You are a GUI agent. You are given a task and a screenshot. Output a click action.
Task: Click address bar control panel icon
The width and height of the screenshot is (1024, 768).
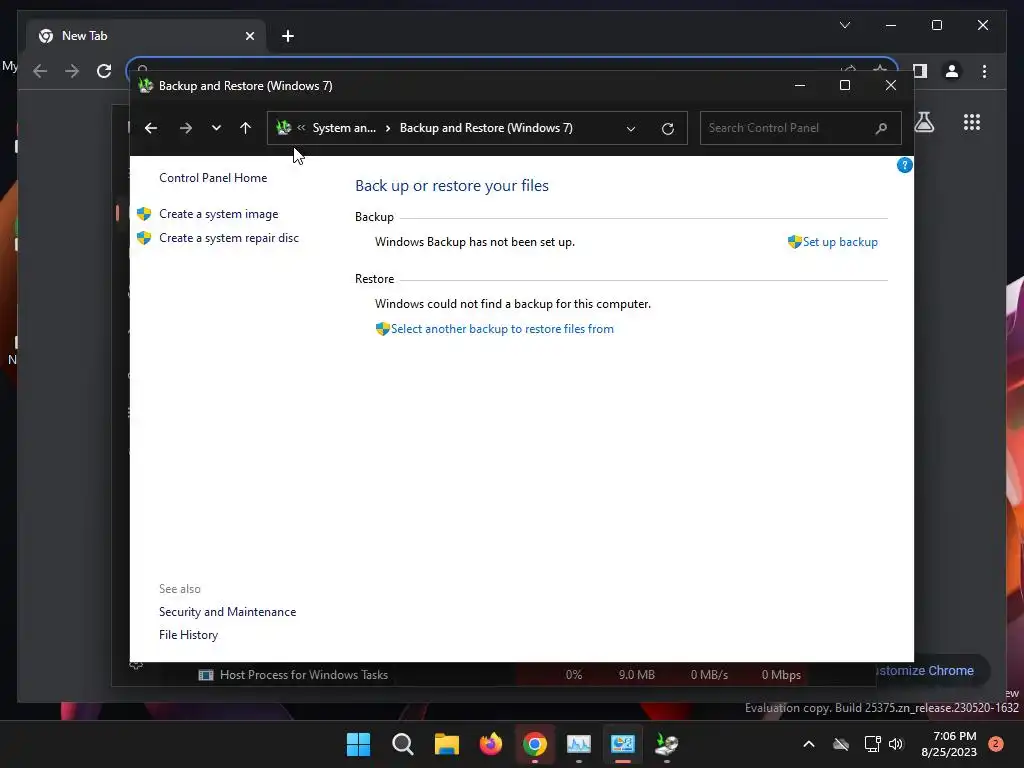[x=283, y=128]
